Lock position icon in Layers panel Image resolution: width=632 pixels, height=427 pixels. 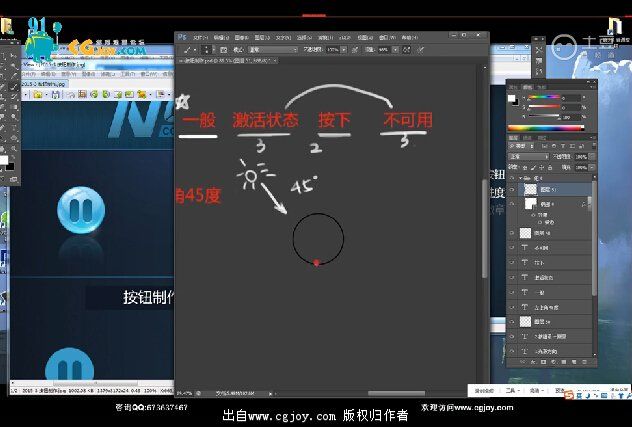tap(541, 167)
